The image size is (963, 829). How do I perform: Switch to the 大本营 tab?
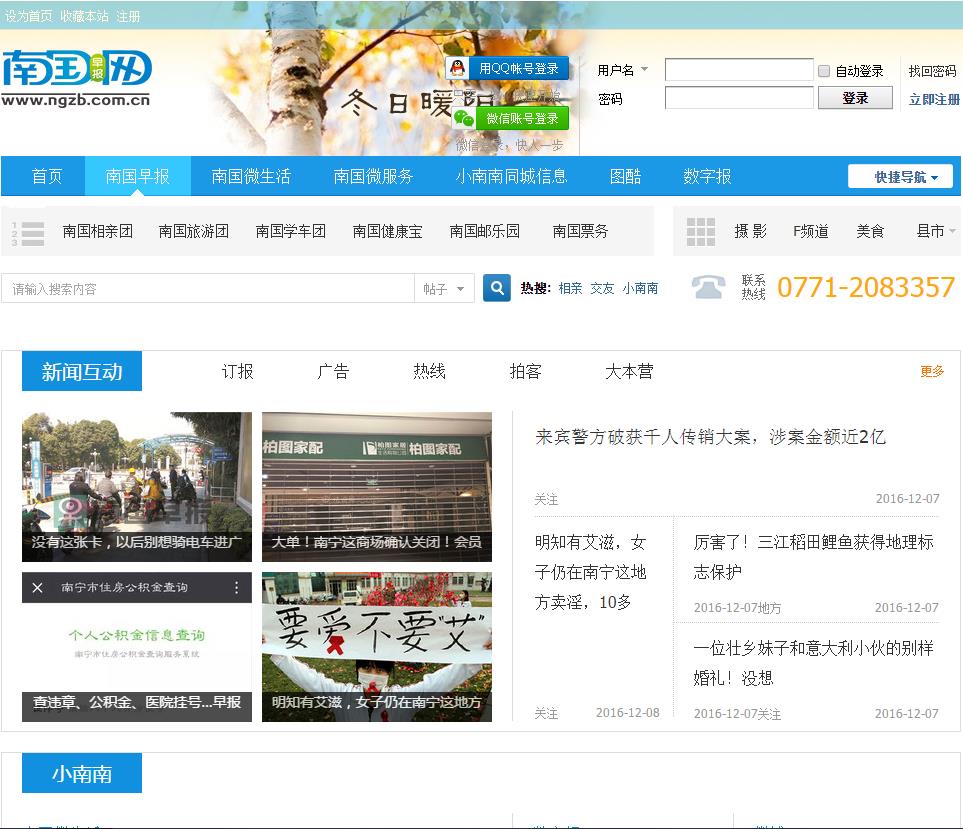(x=629, y=372)
